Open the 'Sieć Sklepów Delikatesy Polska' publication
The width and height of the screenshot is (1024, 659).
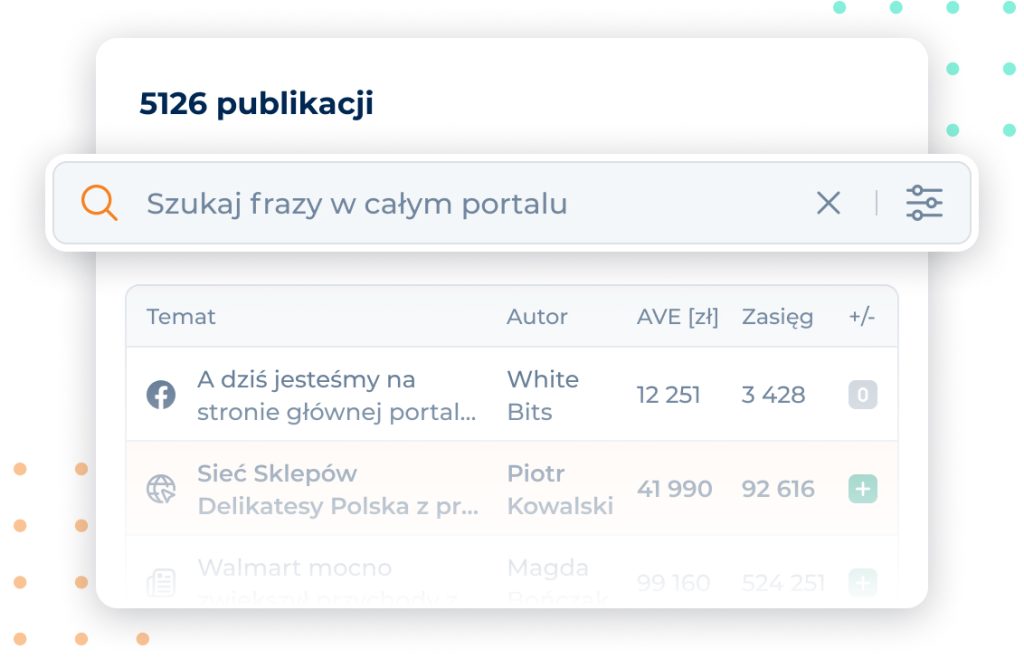click(337, 489)
